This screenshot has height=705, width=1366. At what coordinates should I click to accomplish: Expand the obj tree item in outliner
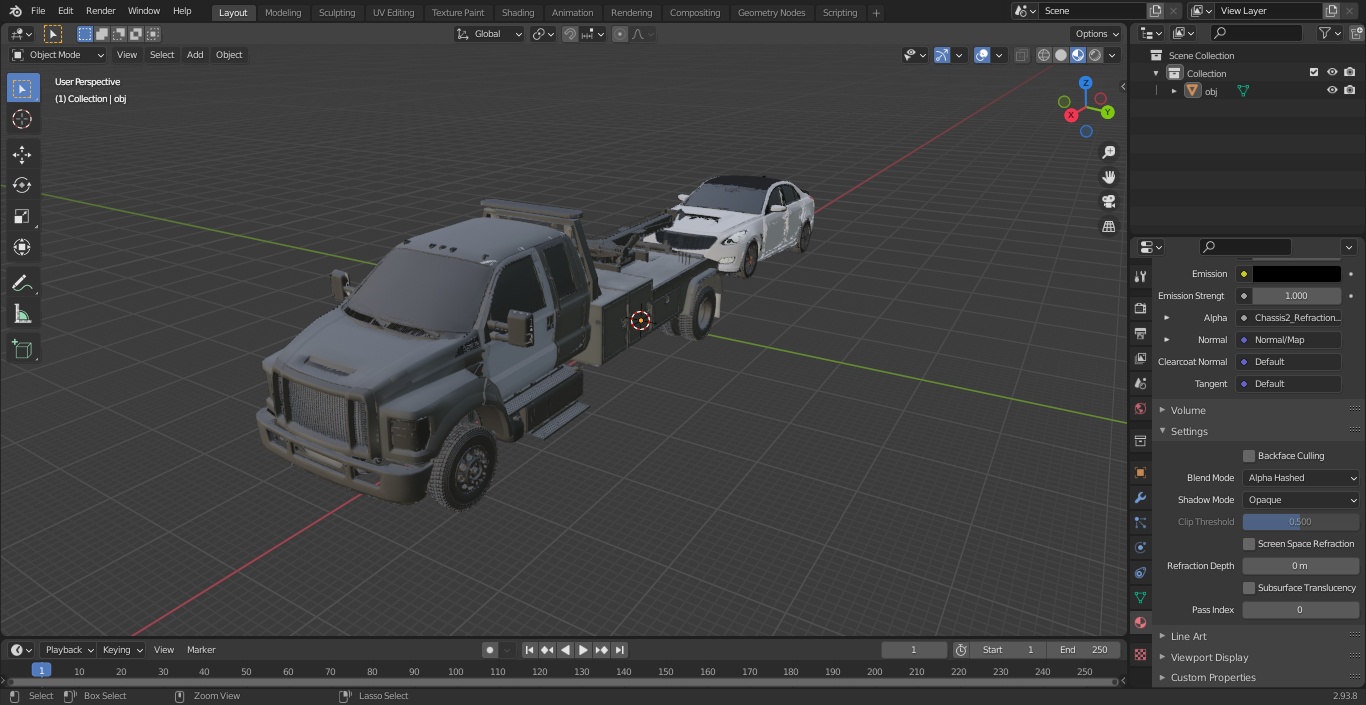(x=1174, y=91)
